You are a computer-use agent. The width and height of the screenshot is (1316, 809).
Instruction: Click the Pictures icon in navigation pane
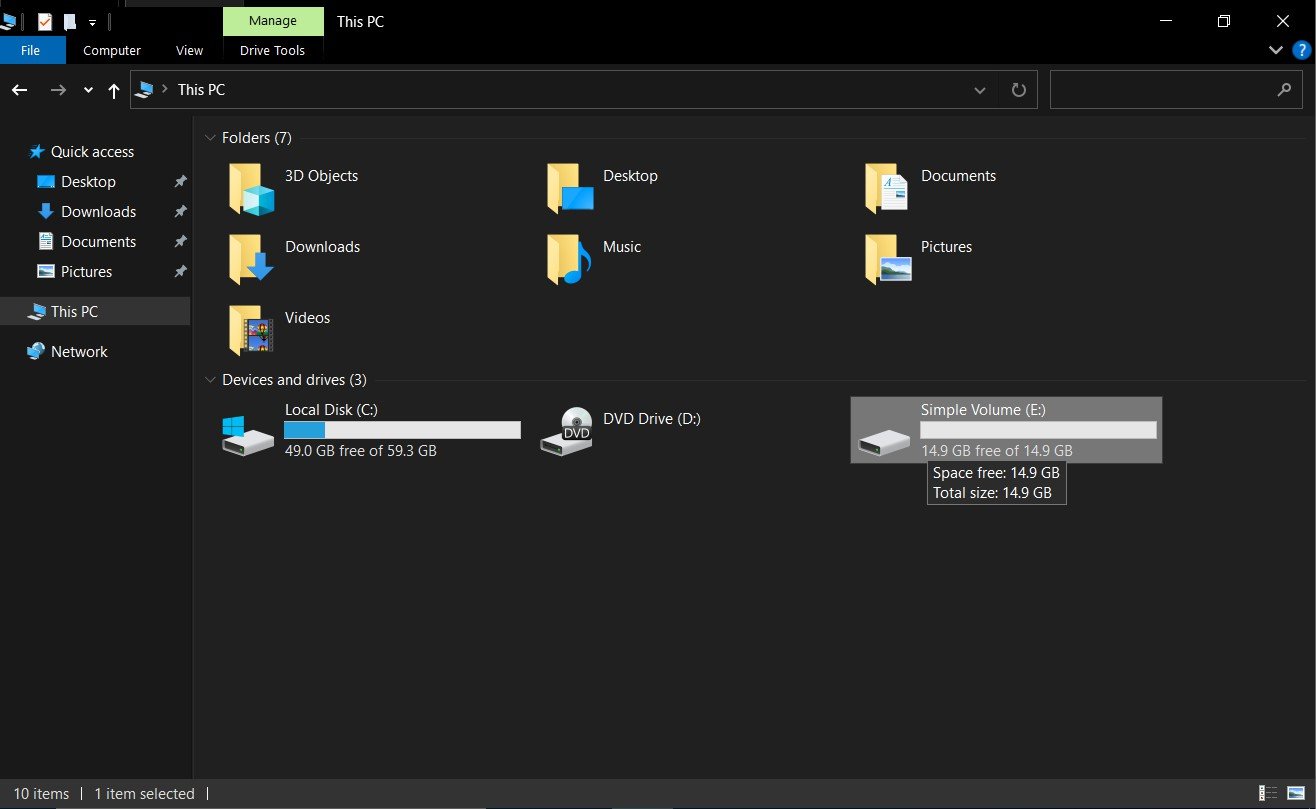coord(45,271)
